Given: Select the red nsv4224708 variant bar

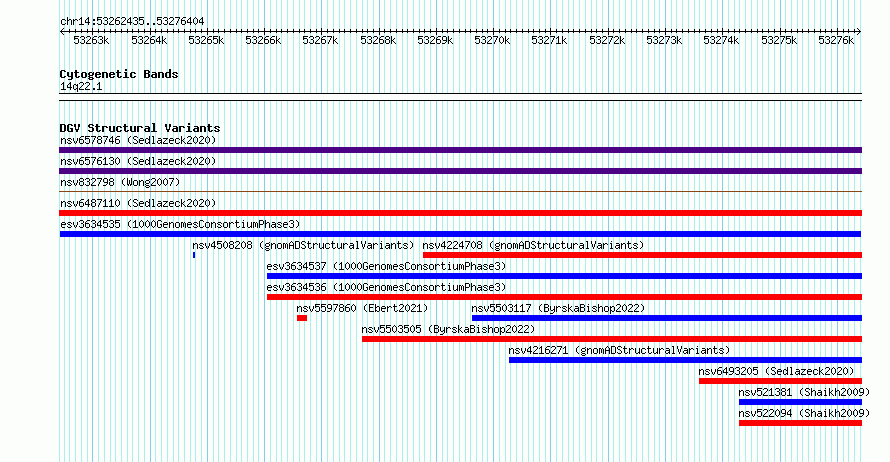Looking at the screenshot, I should click(643, 255).
